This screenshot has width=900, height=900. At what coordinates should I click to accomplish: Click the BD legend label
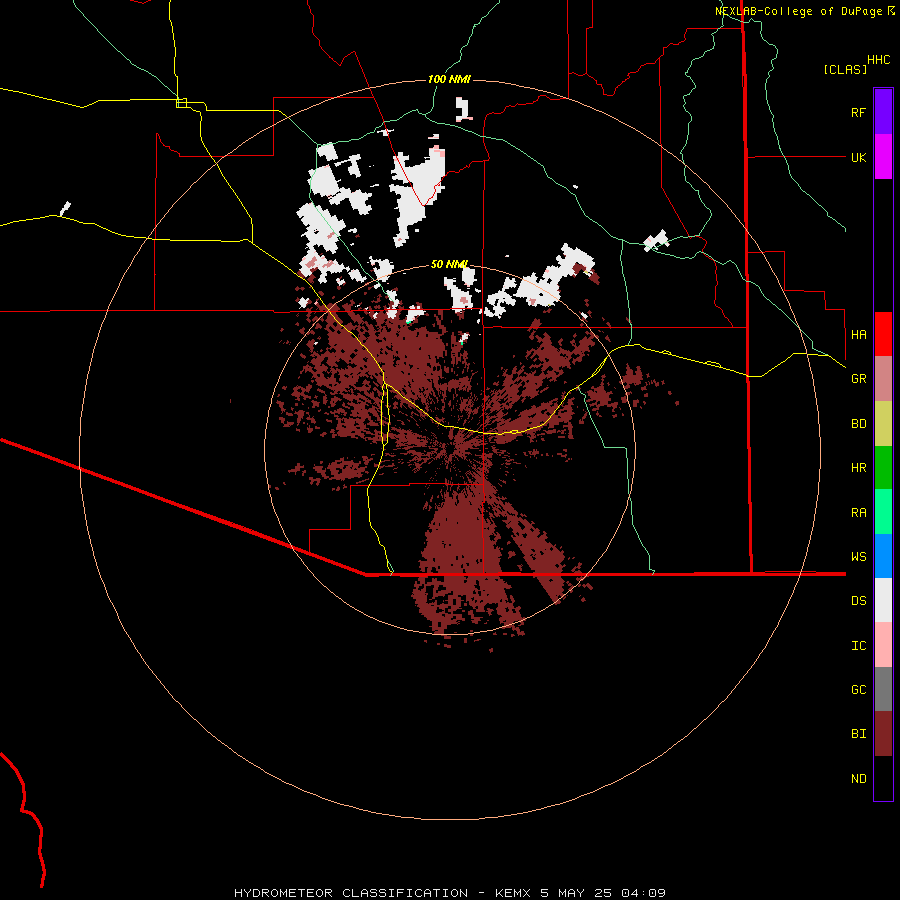858,424
